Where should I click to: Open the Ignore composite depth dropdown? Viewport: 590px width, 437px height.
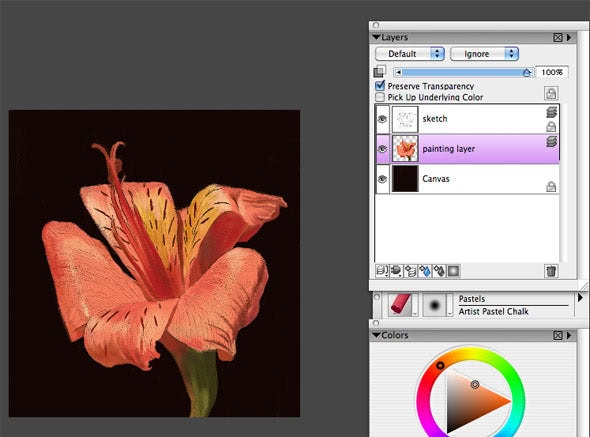(484, 54)
